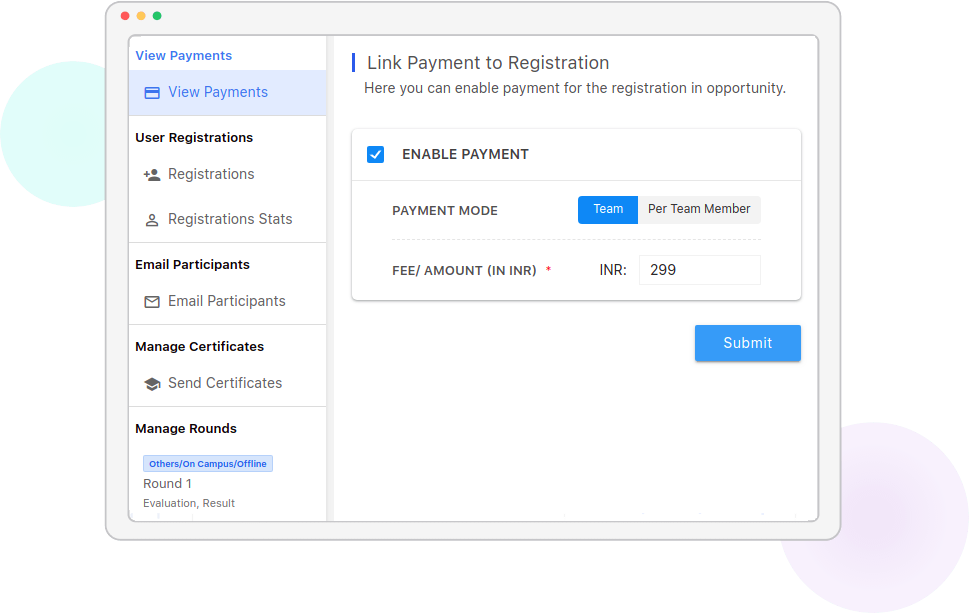Click the INR fee amount field
The width and height of the screenshot is (969, 613).
(x=700, y=270)
